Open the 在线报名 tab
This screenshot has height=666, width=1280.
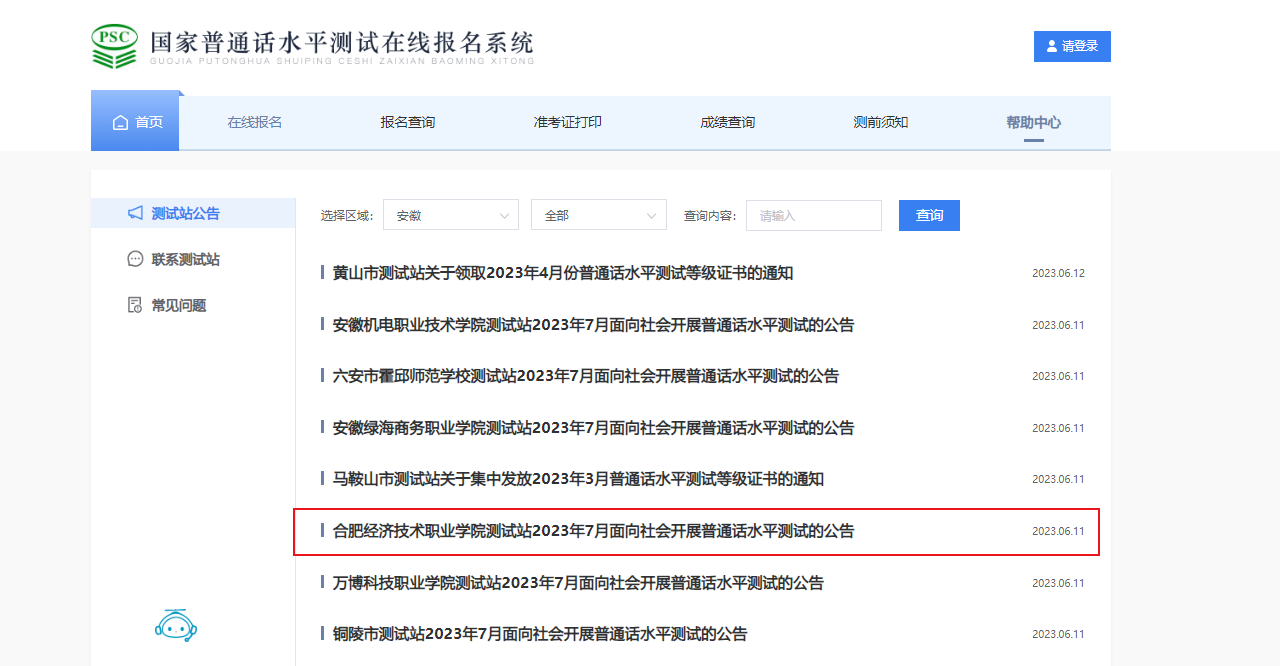(255, 122)
